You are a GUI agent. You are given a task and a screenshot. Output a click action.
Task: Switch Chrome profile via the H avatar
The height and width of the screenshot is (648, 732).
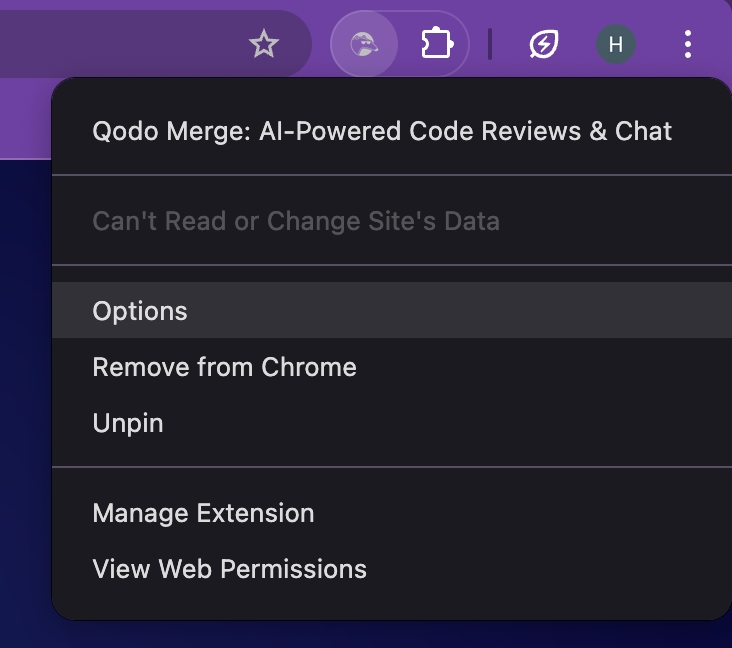point(616,44)
